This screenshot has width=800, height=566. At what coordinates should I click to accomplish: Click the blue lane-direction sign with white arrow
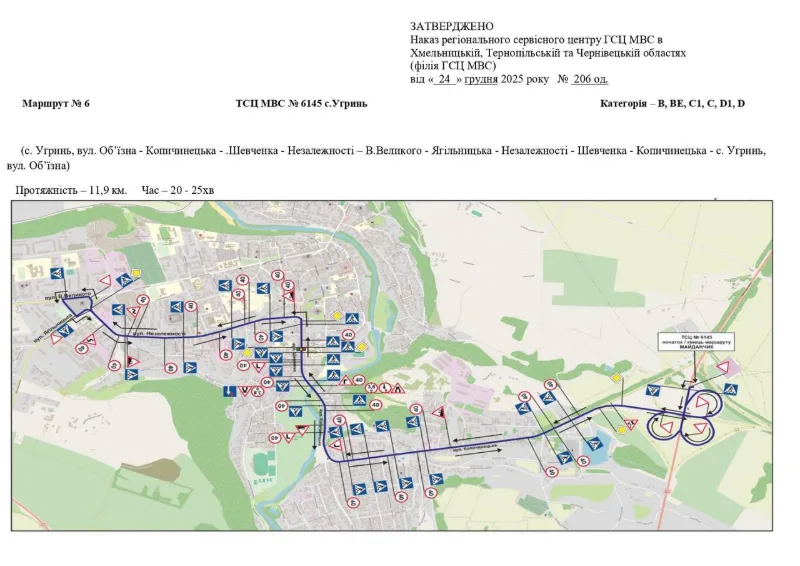230,391
